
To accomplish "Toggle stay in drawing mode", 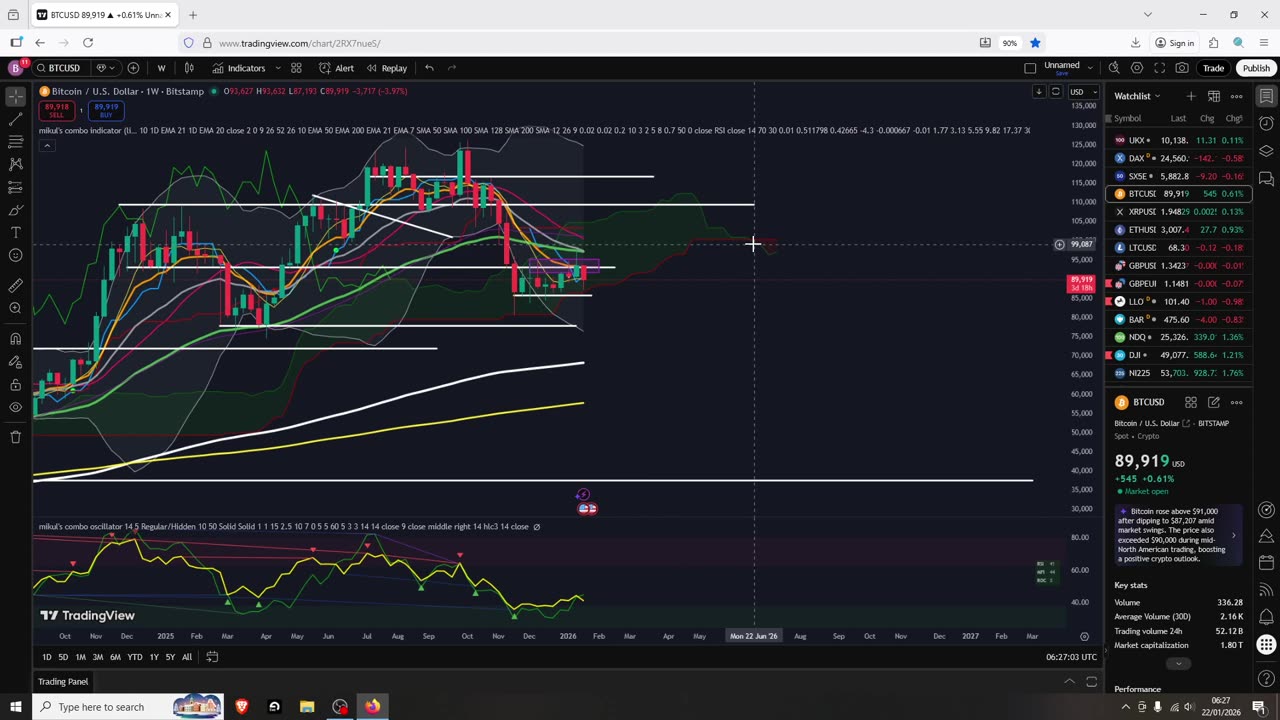I will (16, 362).
